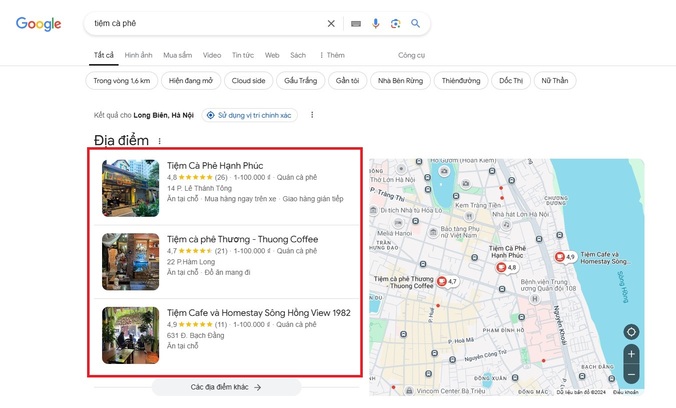This screenshot has width=676, height=408.
Task: Open the 'Sách' tab
Action: point(298,55)
